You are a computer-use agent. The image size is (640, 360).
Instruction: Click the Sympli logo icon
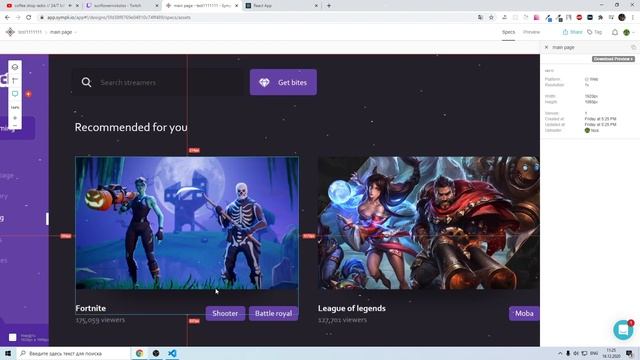pos(10,32)
